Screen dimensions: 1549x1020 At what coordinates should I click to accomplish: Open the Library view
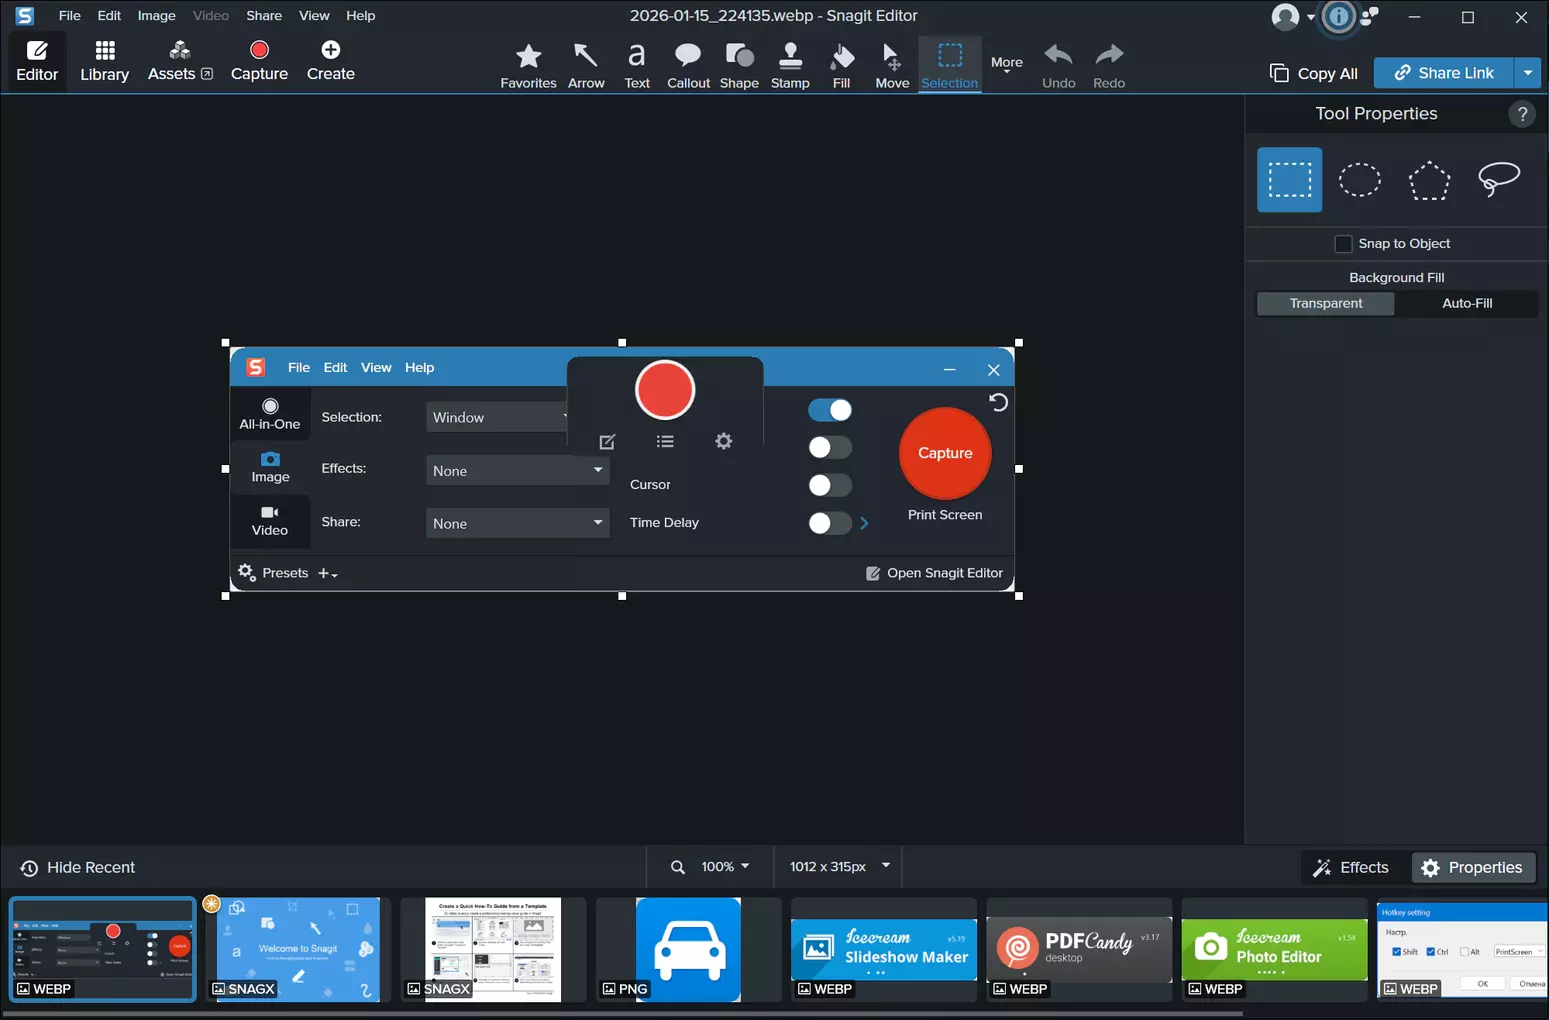tap(105, 61)
